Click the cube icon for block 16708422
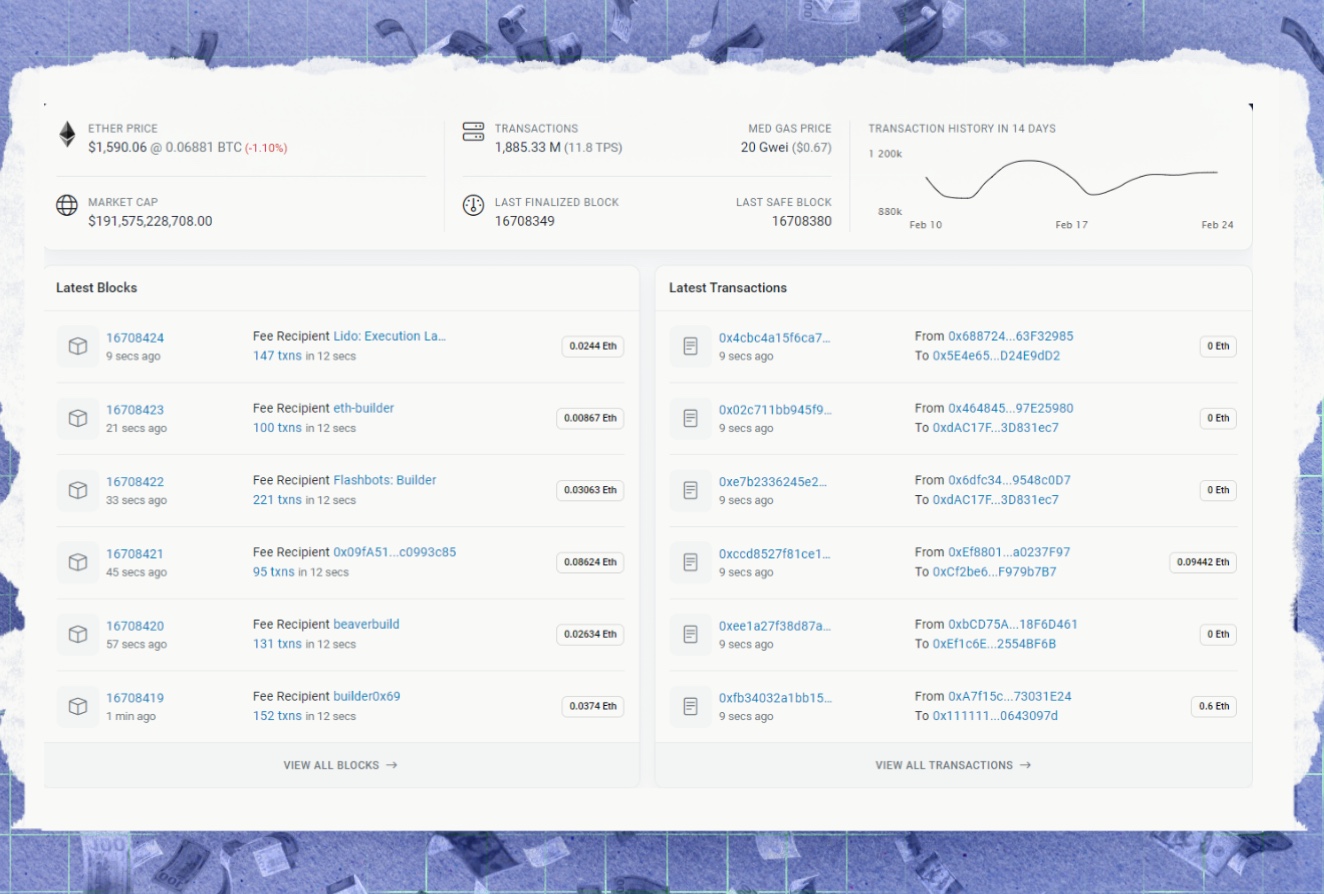This screenshot has width=1324, height=894. pos(78,490)
